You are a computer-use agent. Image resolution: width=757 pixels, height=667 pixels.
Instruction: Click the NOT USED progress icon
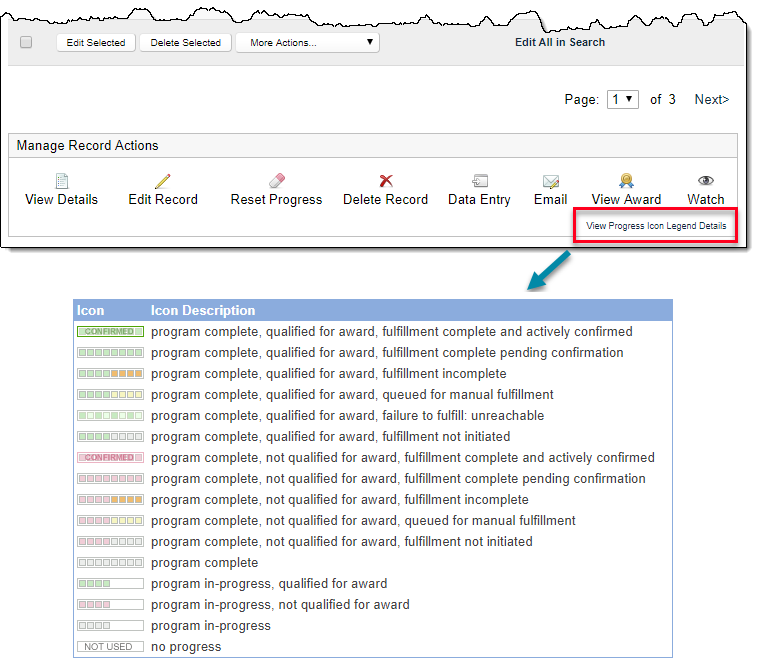[x=111, y=647]
